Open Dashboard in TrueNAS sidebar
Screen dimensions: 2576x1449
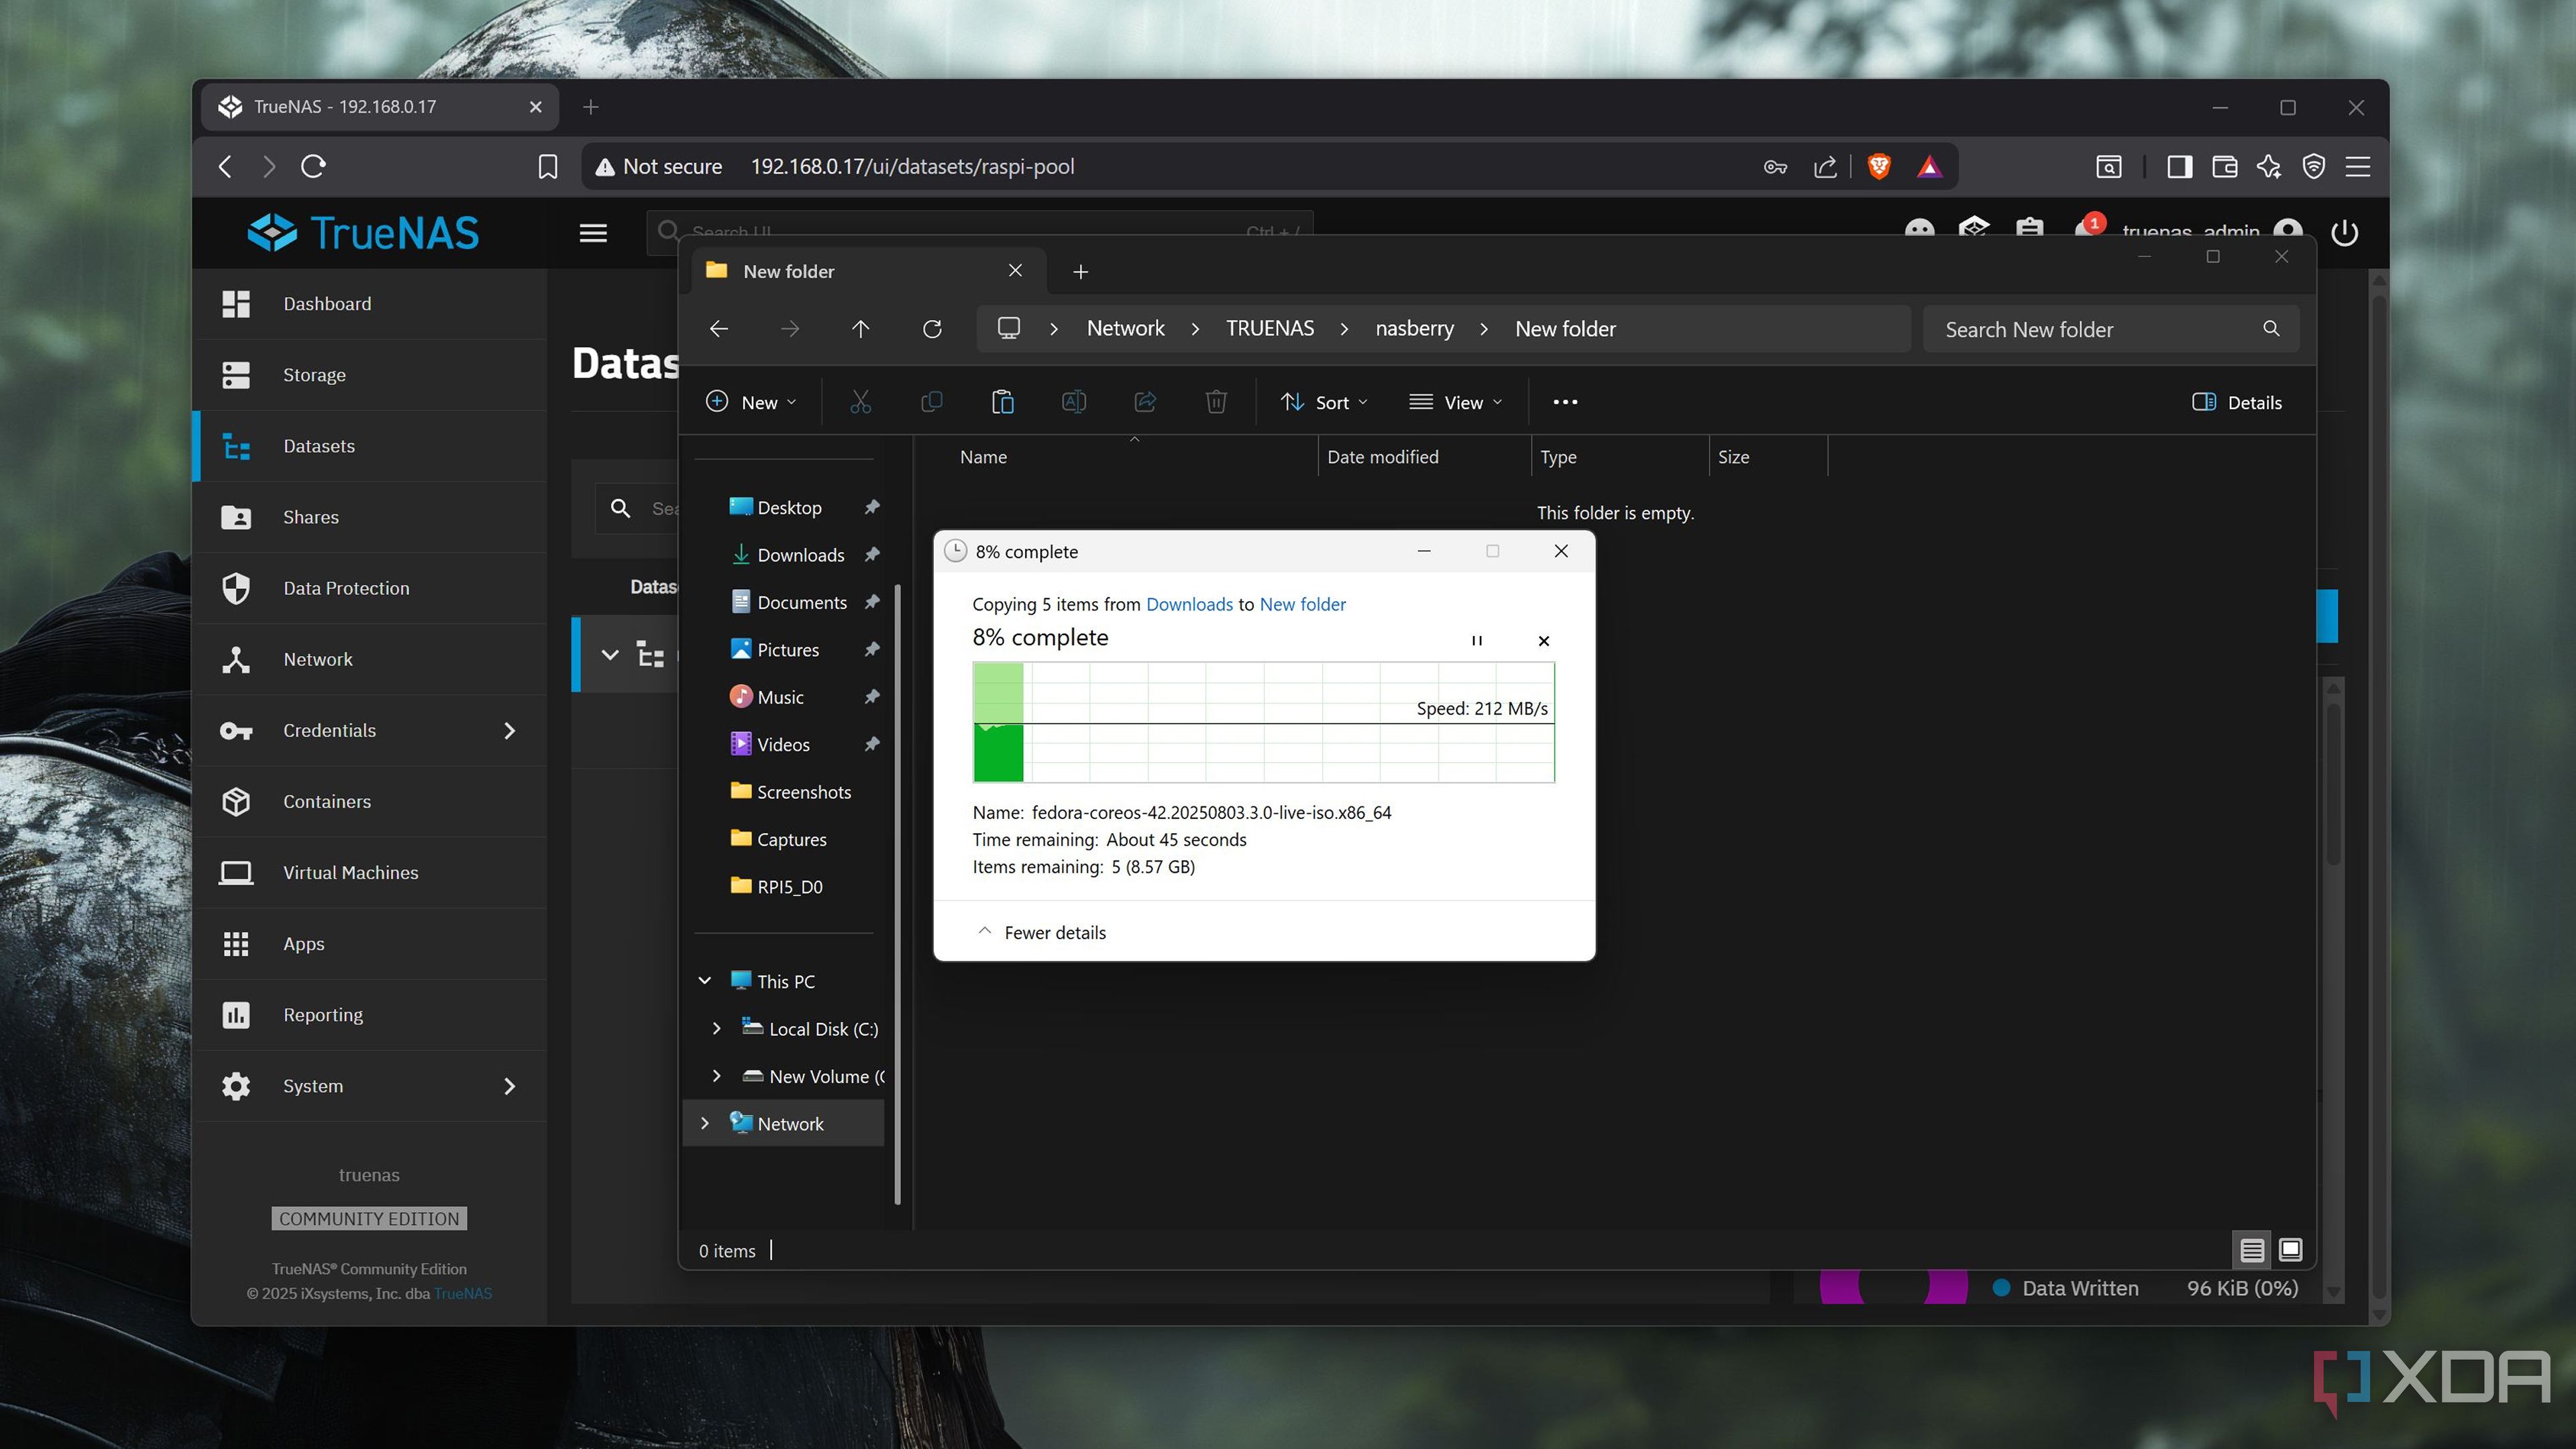coord(370,304)
